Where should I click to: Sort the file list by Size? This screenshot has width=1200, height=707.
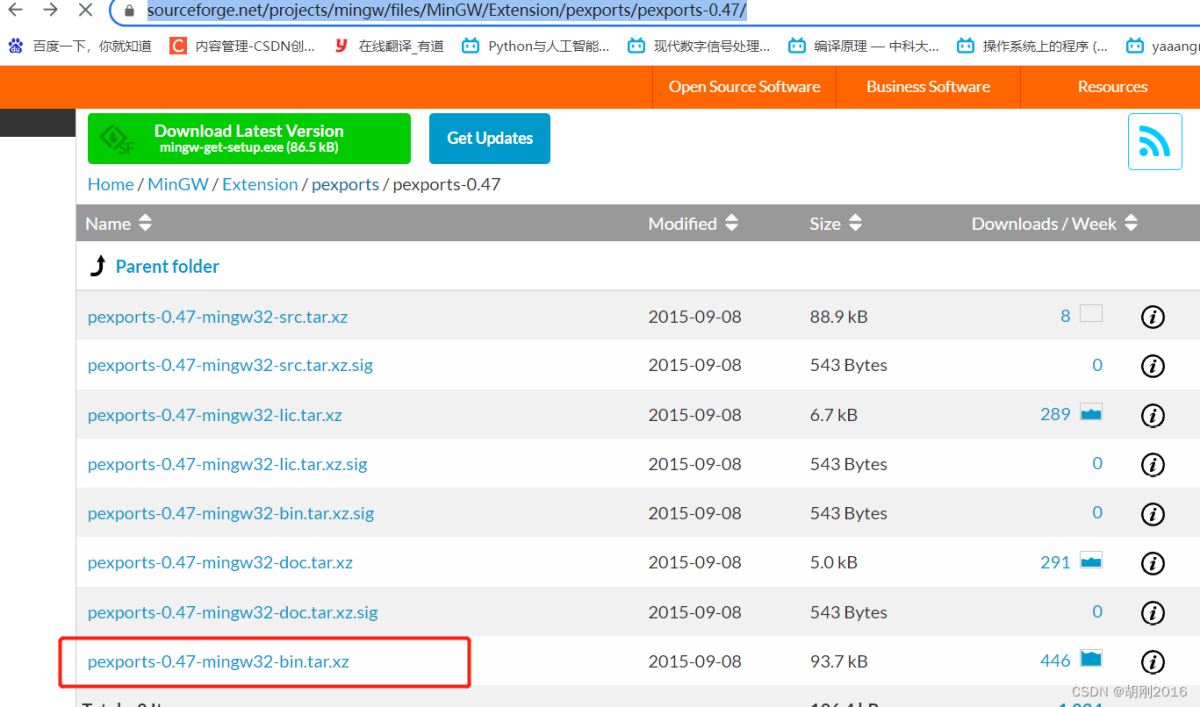coord(835,224)
